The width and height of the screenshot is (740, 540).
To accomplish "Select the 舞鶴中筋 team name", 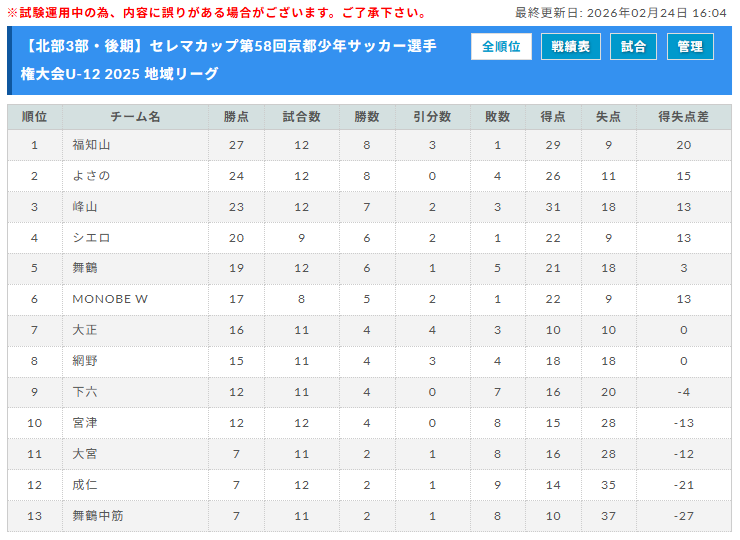I will coord(98,515).
